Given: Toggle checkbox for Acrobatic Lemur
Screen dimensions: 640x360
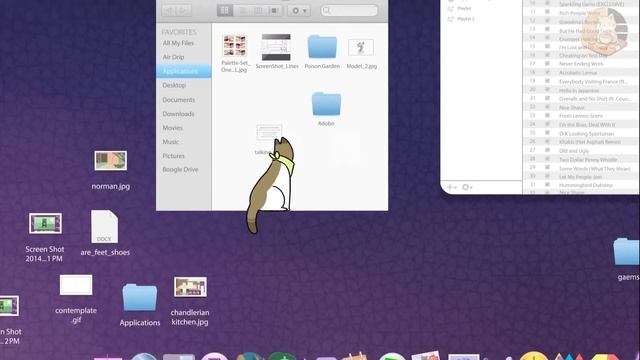Looking at the screenshot, I should coord(547,72).
